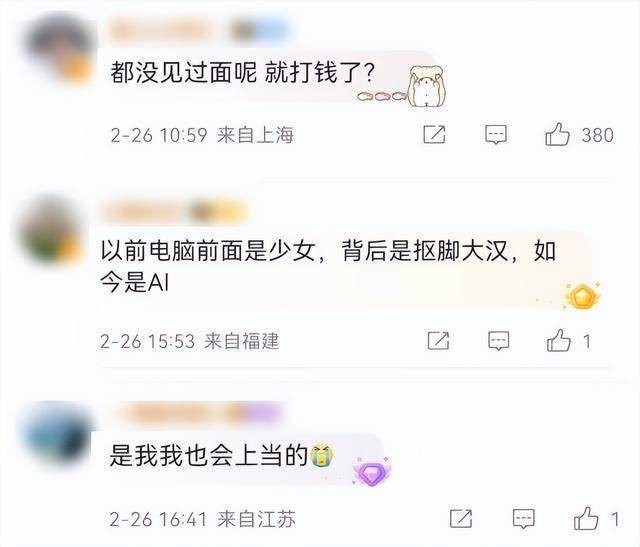Click the gold badge on the second comment

click(582, 296)
